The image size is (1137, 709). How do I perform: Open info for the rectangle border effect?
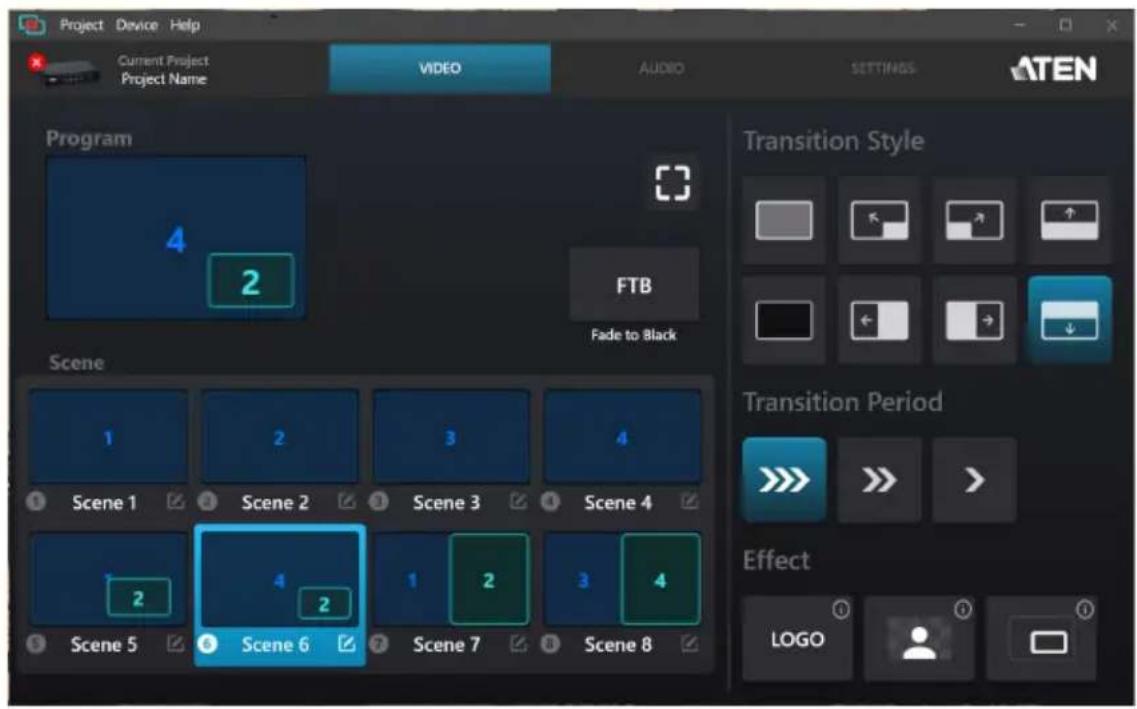tap(1085, 610)
